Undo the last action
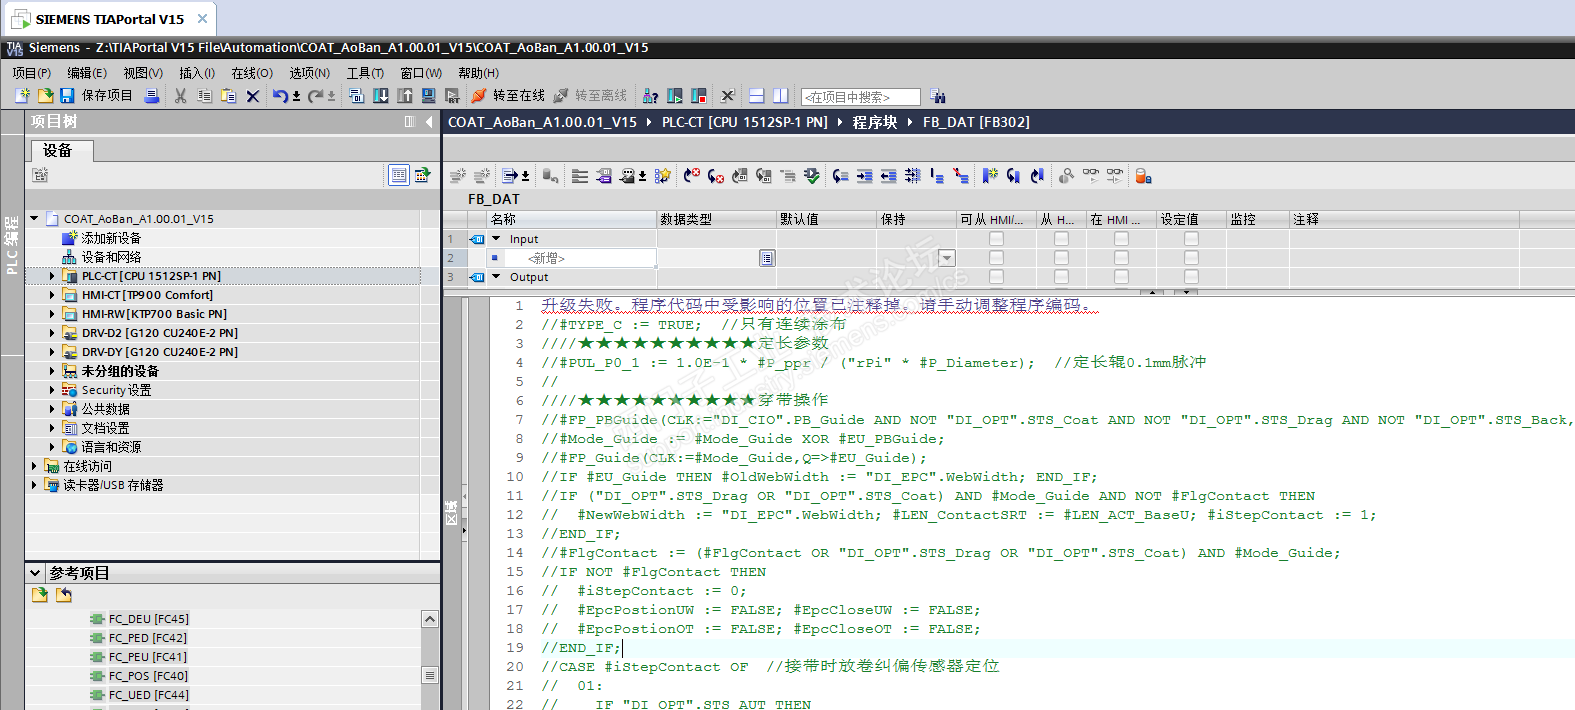This screenshot has height=710, width=1575. pos(280,96)
